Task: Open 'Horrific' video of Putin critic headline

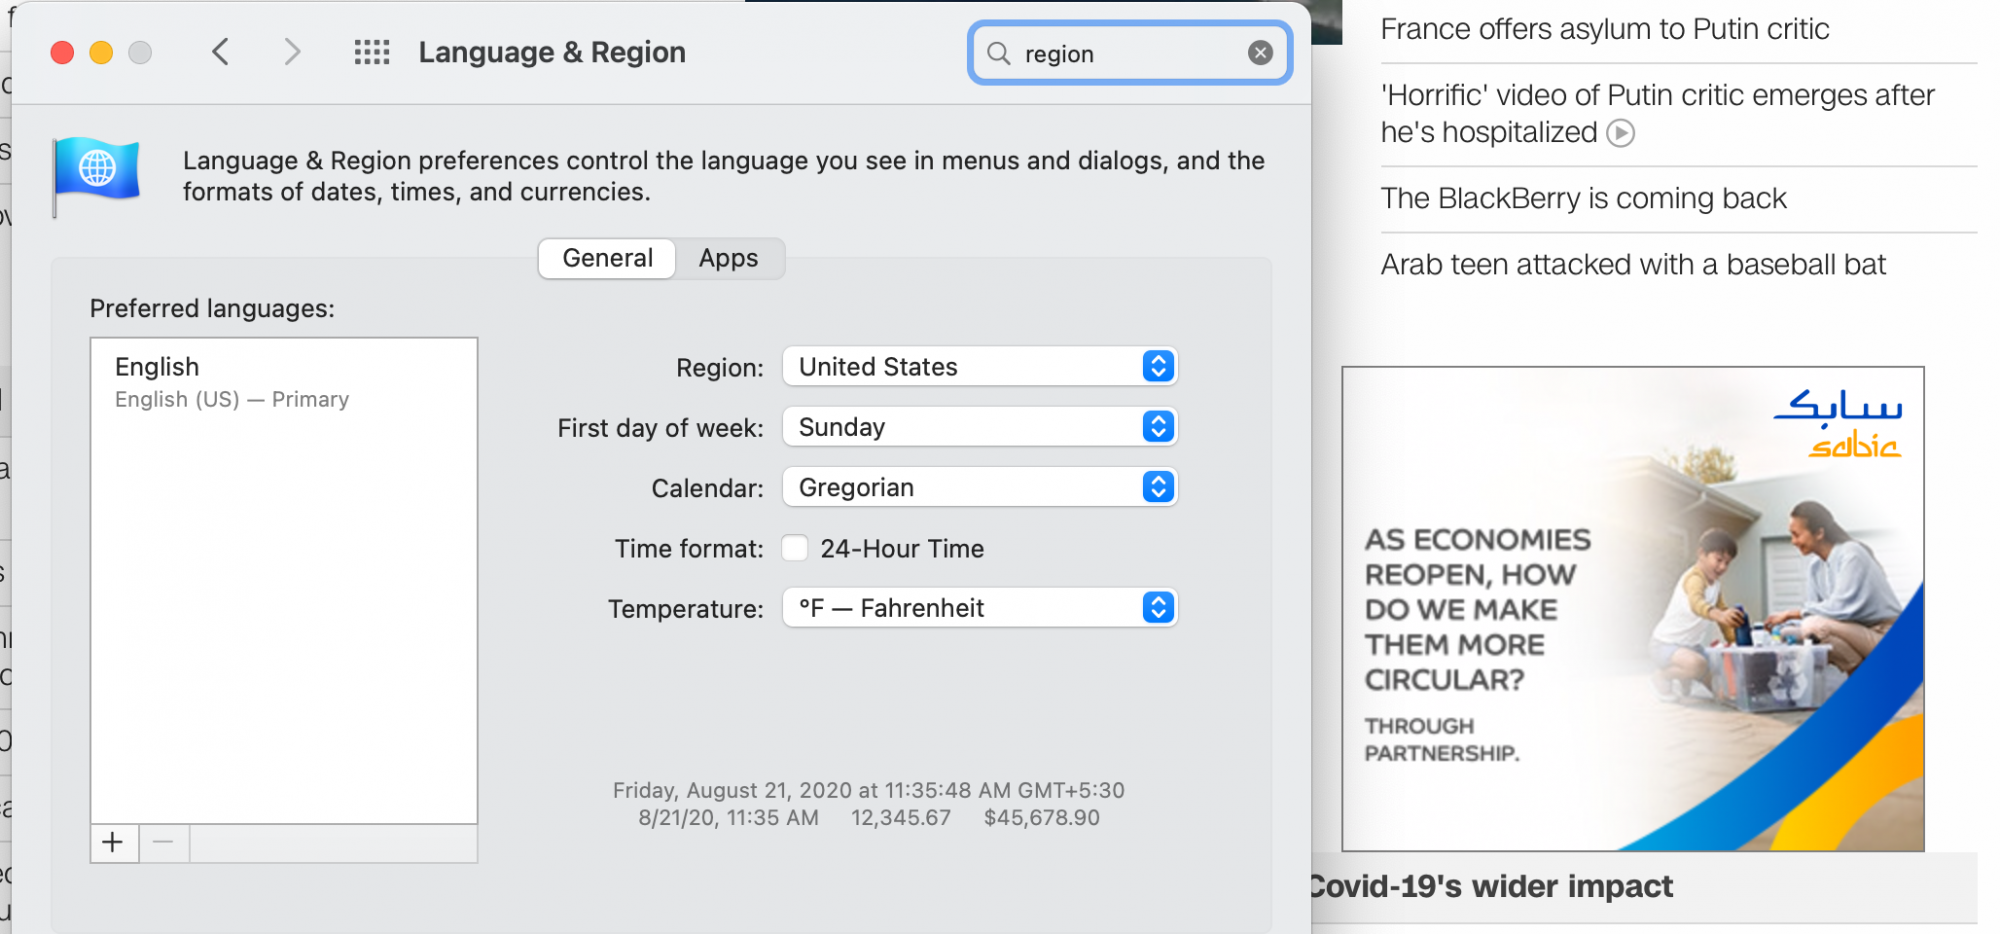Action: pos(1657,113)
